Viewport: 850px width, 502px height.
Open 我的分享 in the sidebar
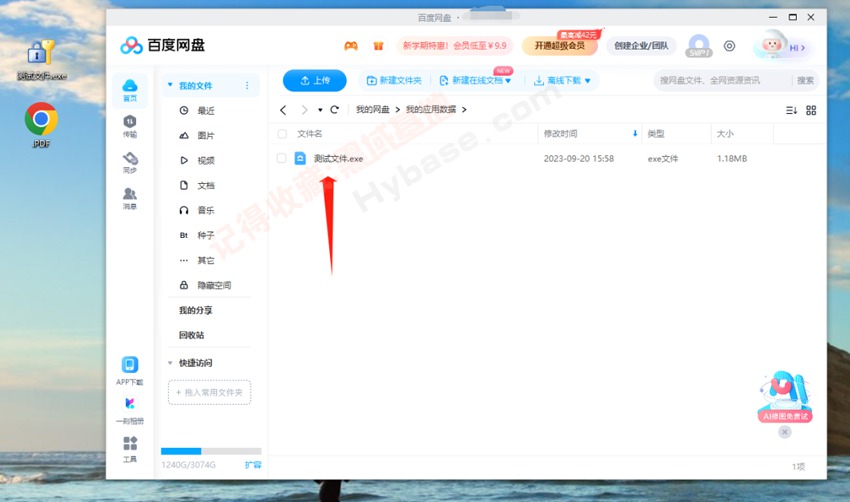[196, 310]
